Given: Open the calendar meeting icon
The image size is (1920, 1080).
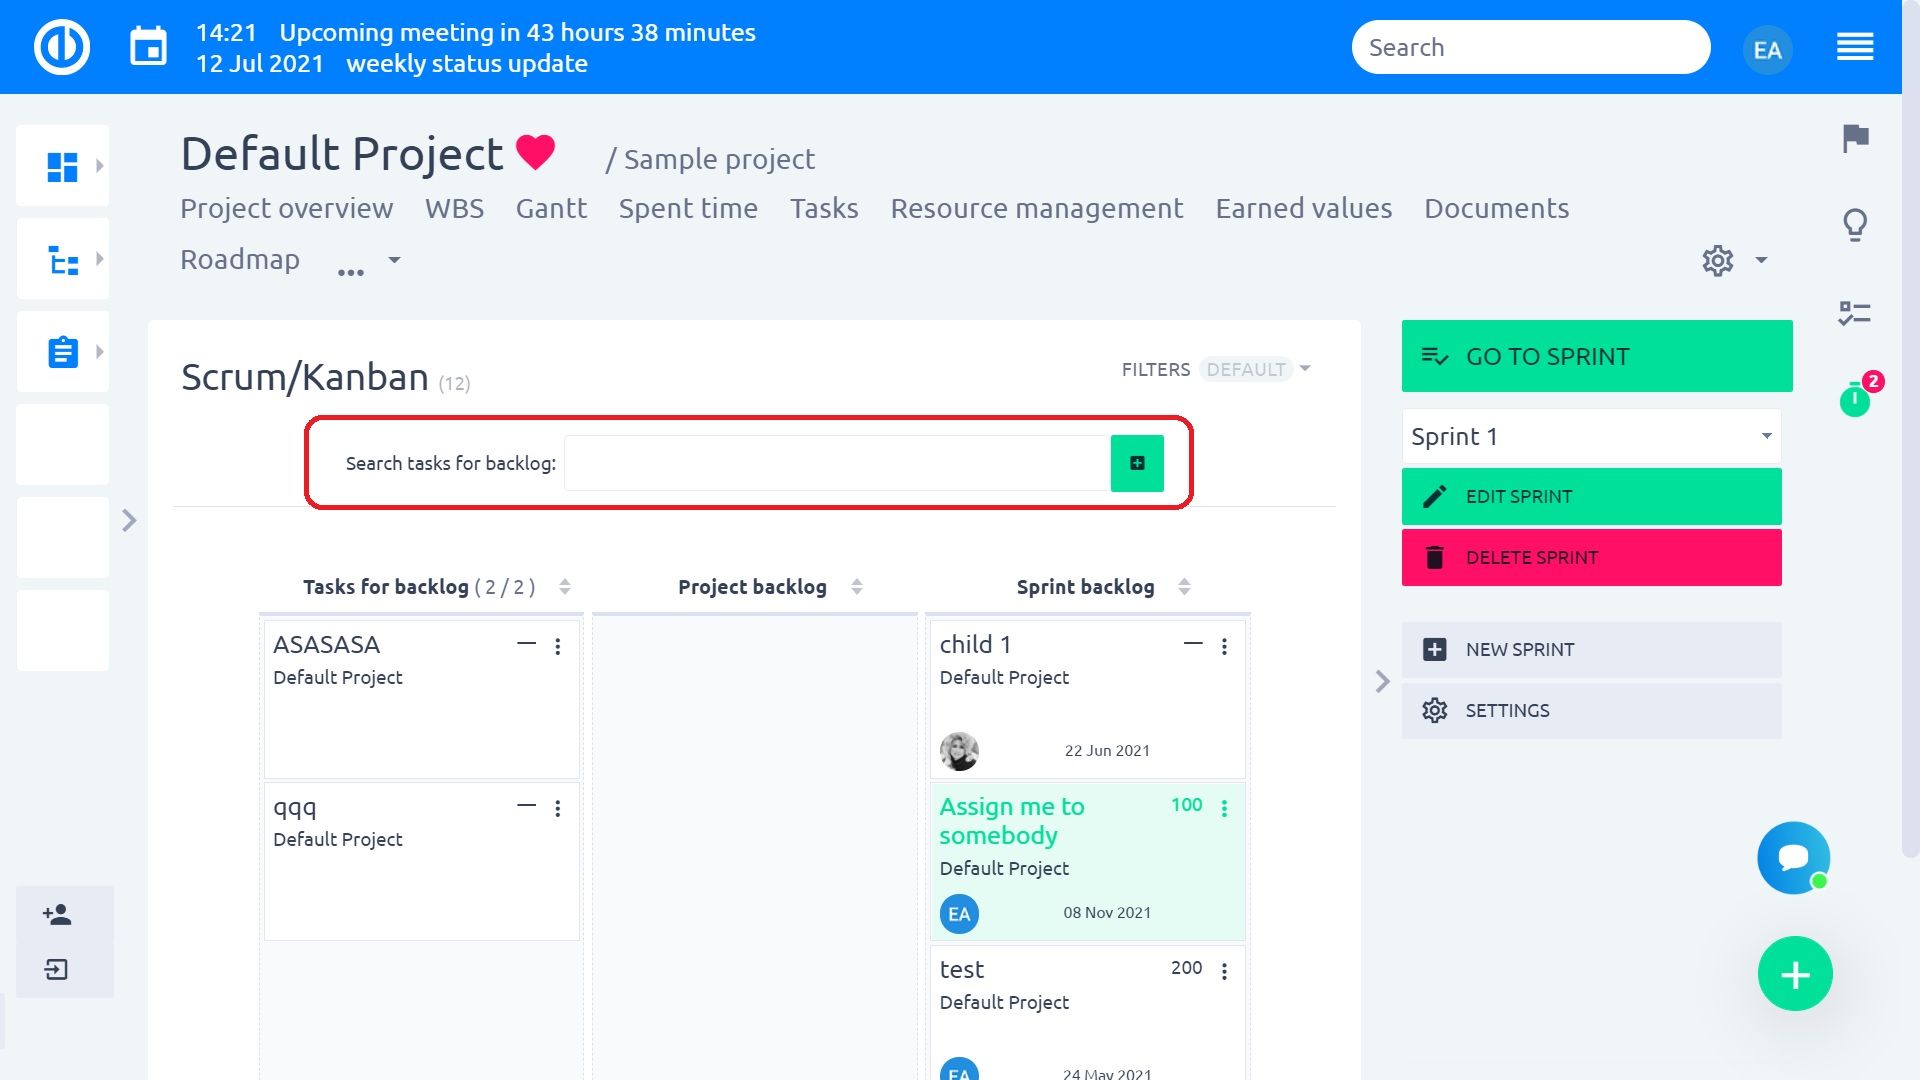Looking at the screenshot, I should [149, 47].
